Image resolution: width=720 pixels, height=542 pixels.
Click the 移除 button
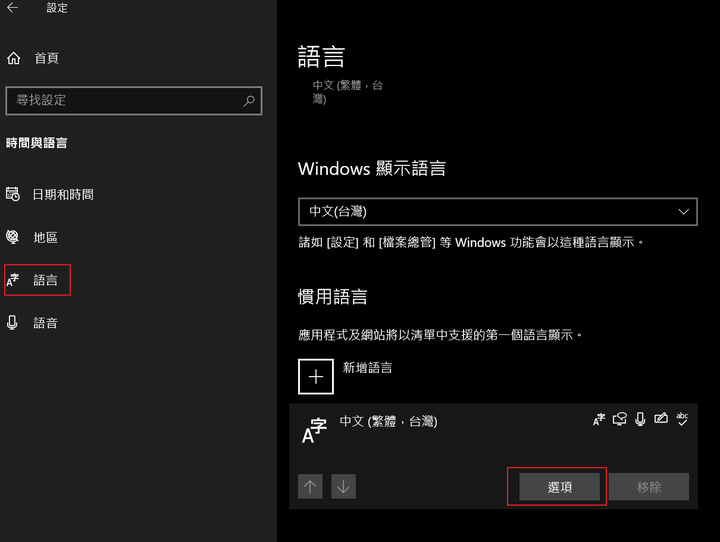point(649,486)
